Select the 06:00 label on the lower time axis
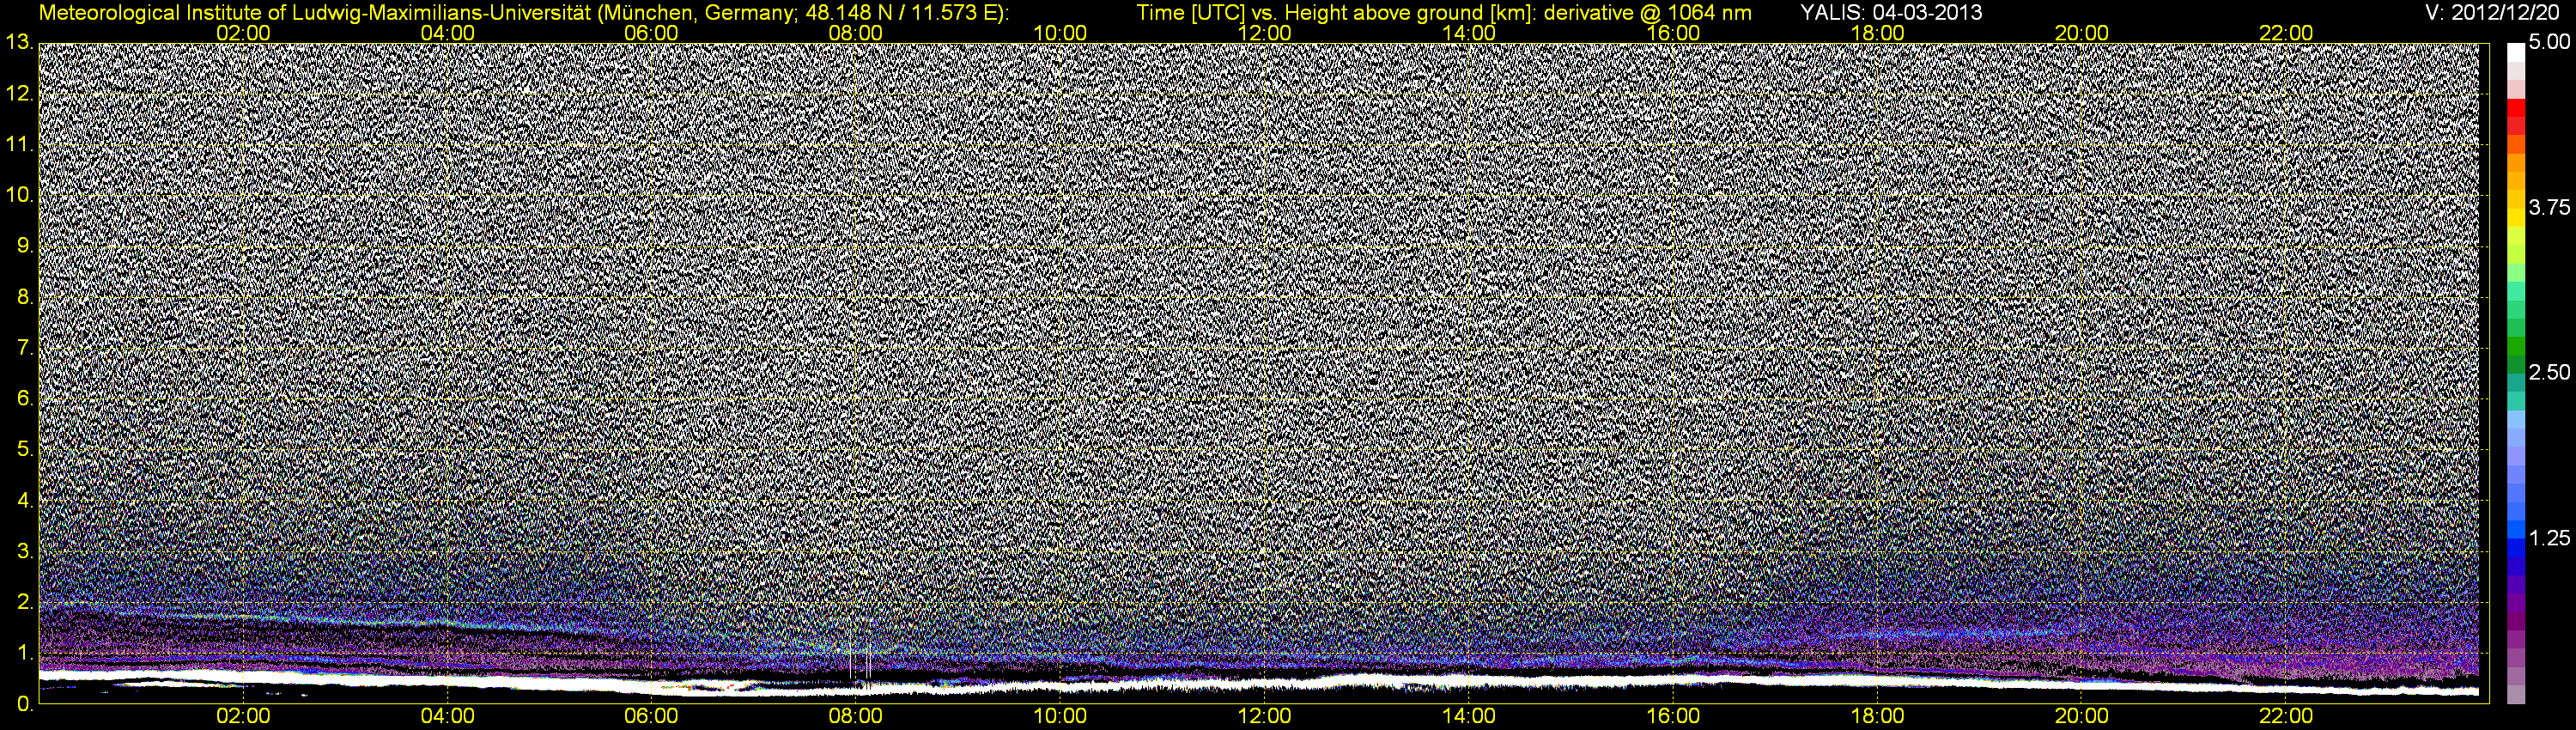This screenshot has height=730, width=2576. tap(652, 716)
